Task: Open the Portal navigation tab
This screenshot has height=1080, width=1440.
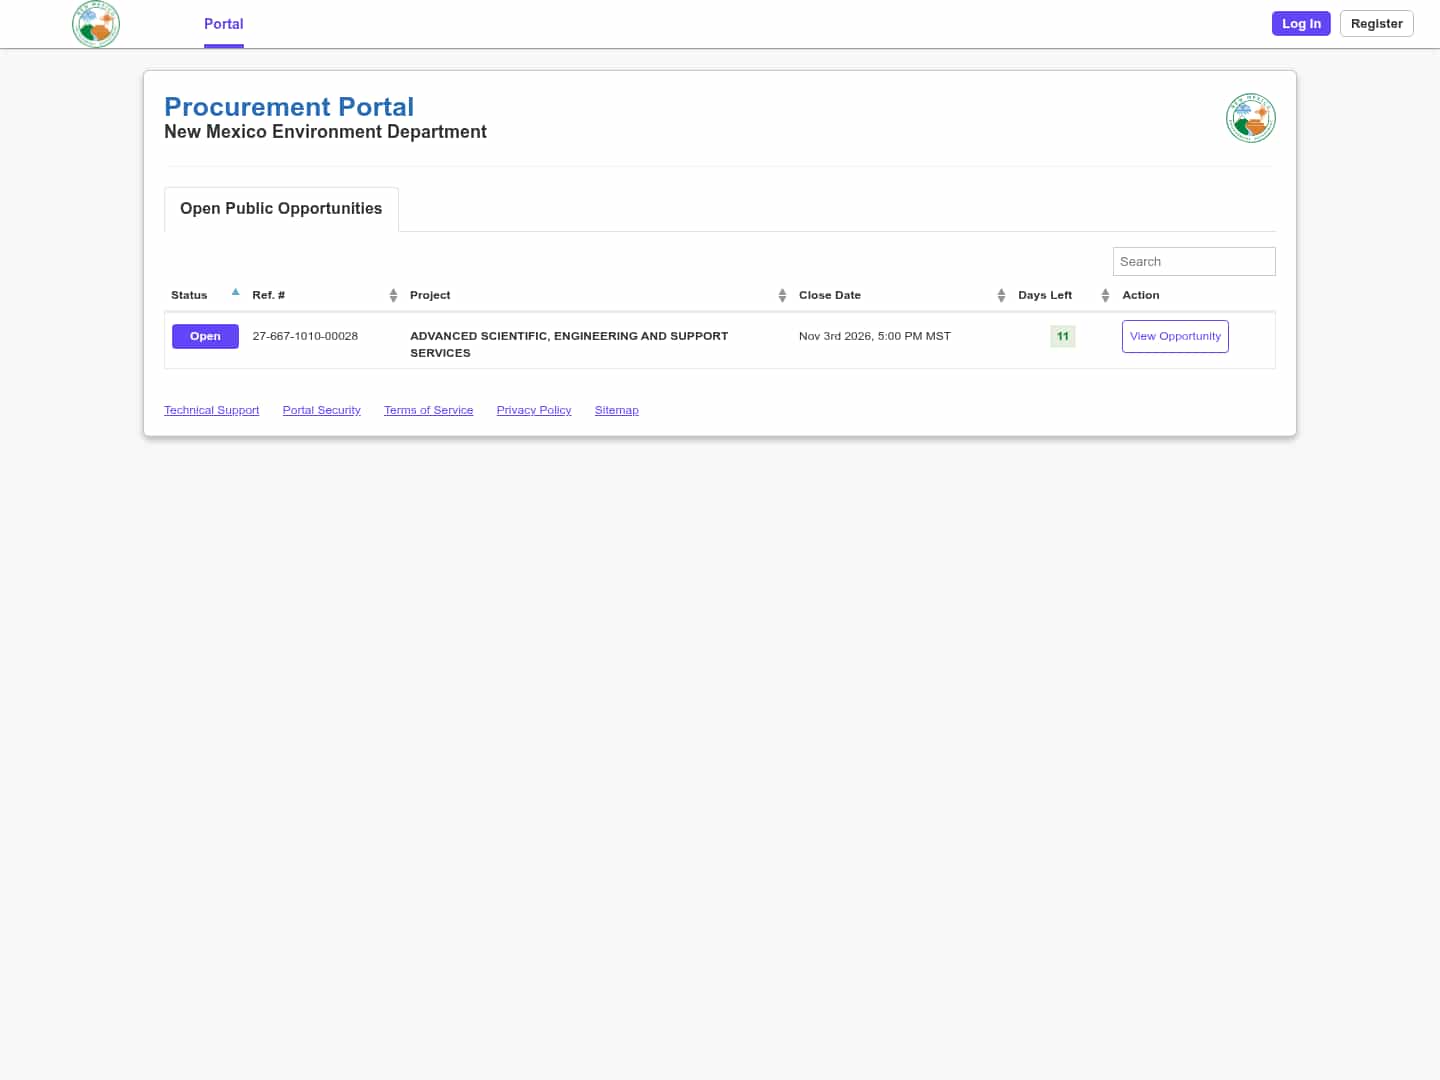Action: (x=224, y=24)
